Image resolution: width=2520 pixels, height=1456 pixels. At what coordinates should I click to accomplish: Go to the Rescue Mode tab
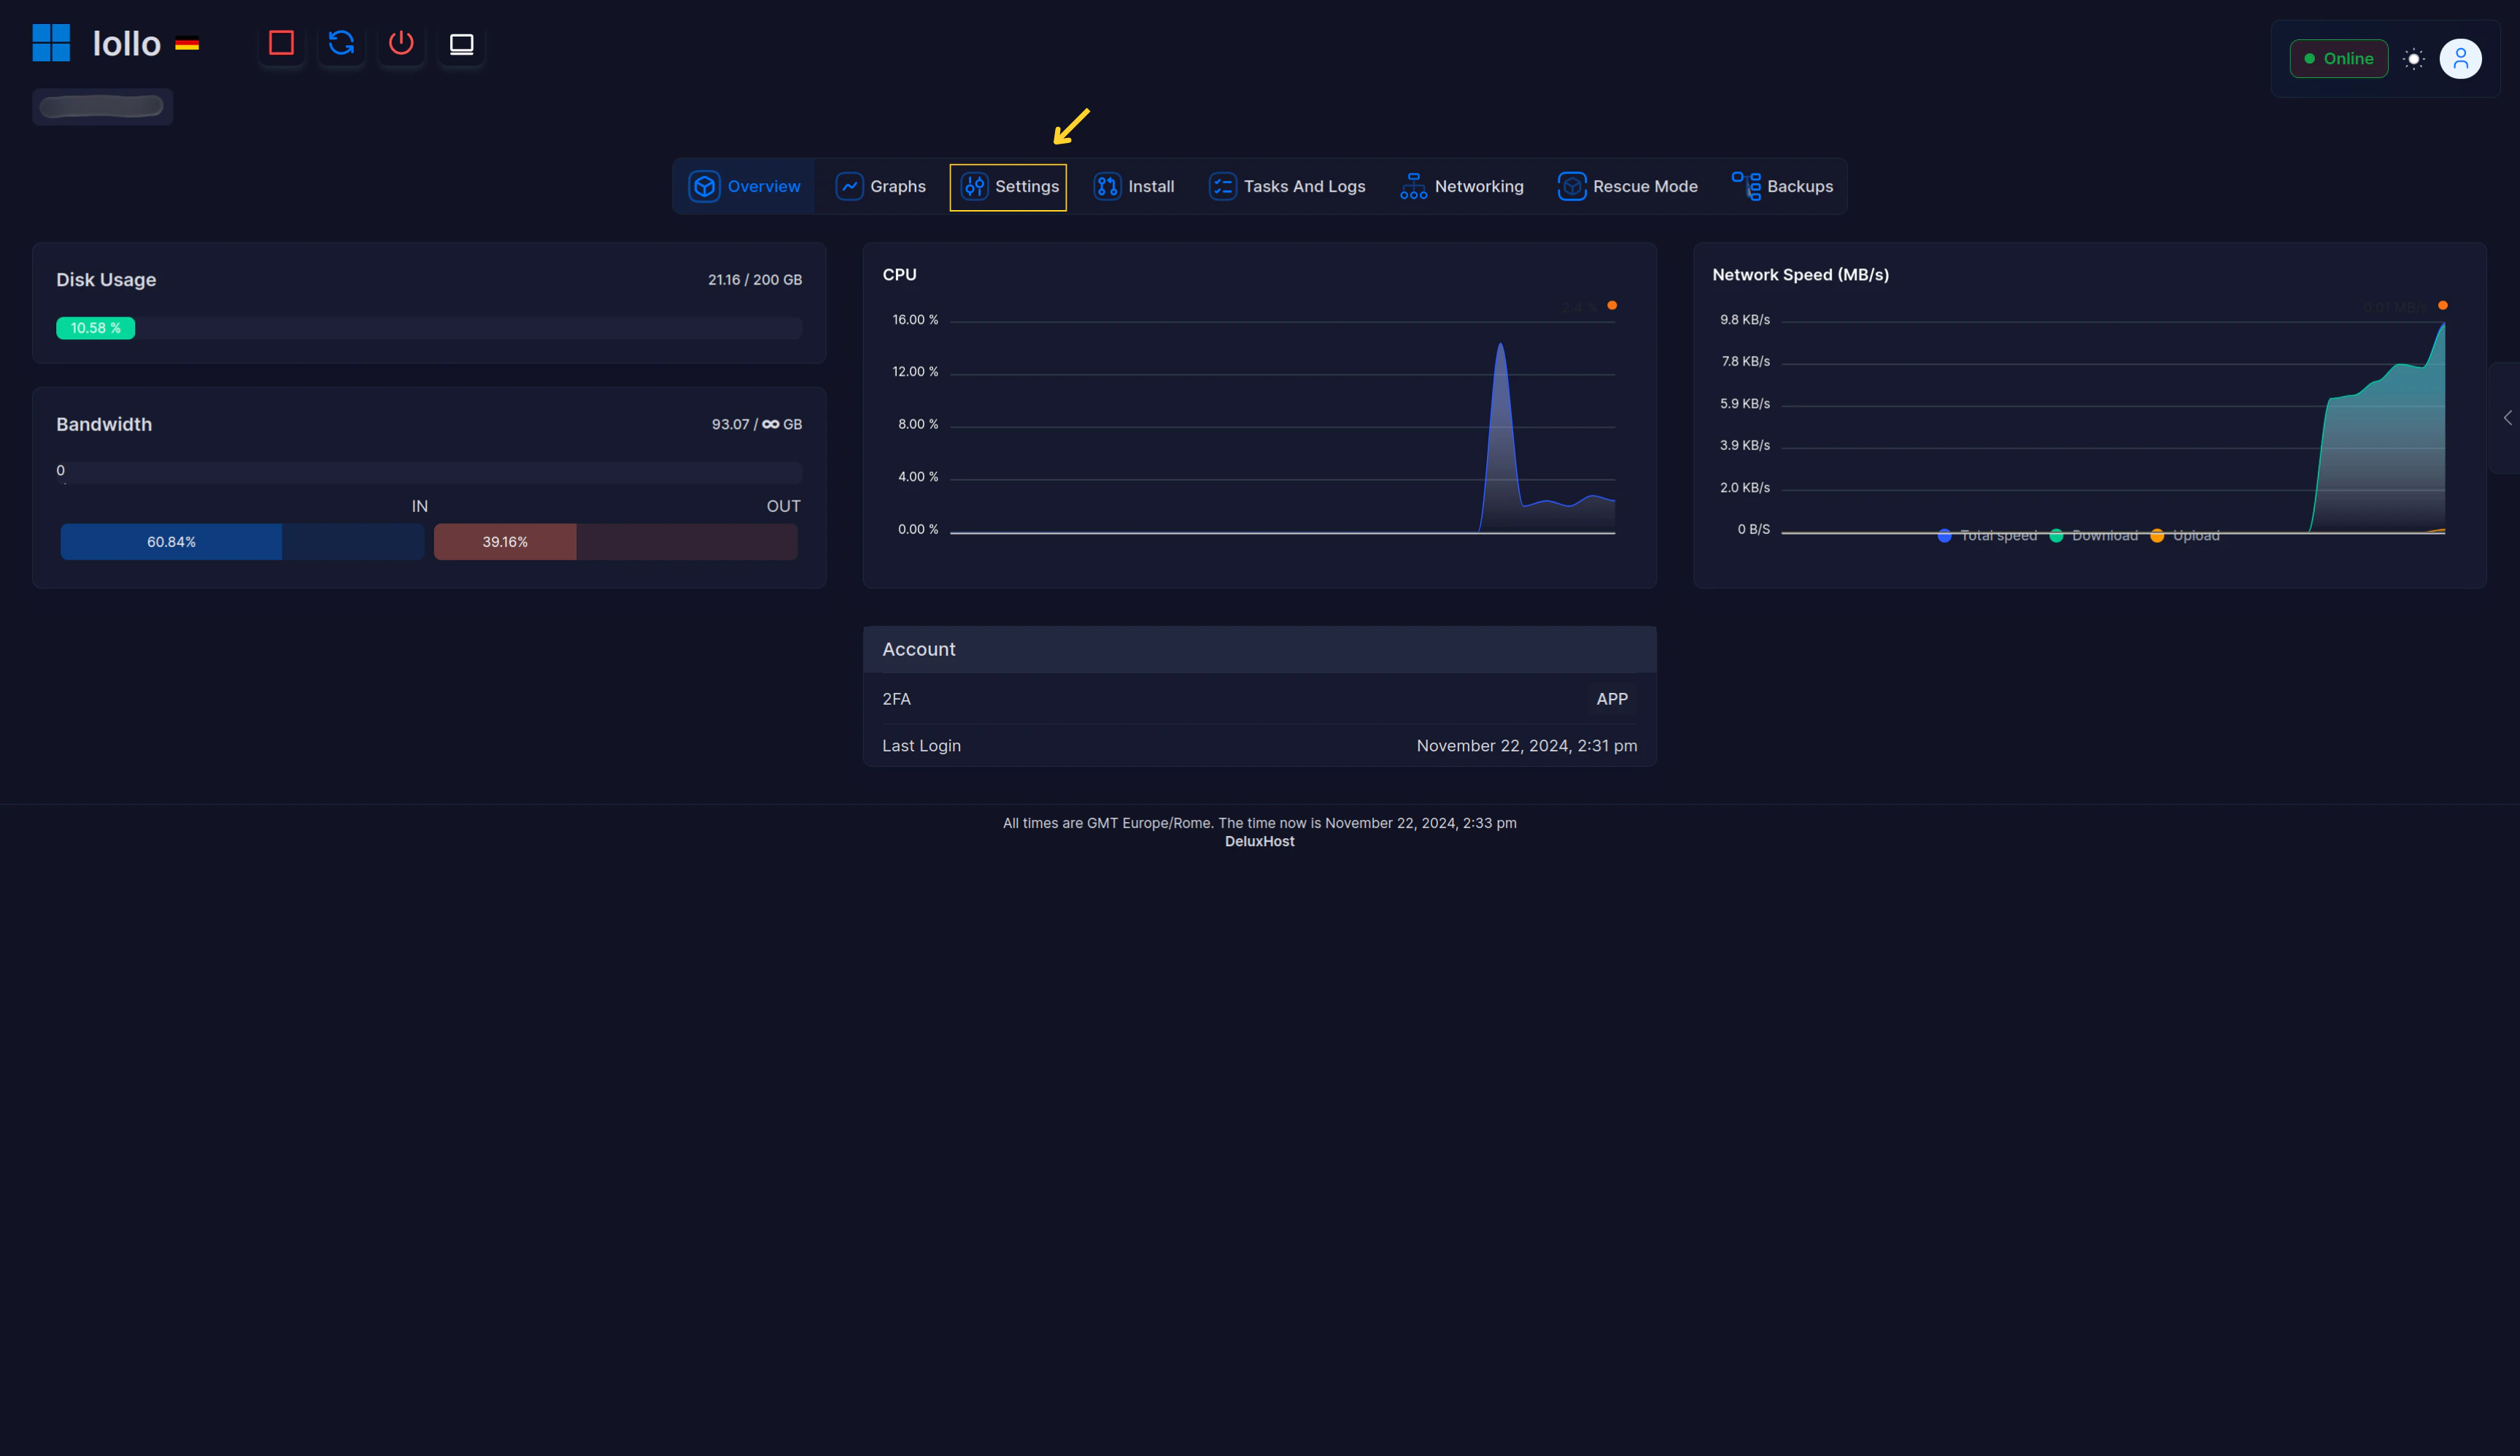1627,187
